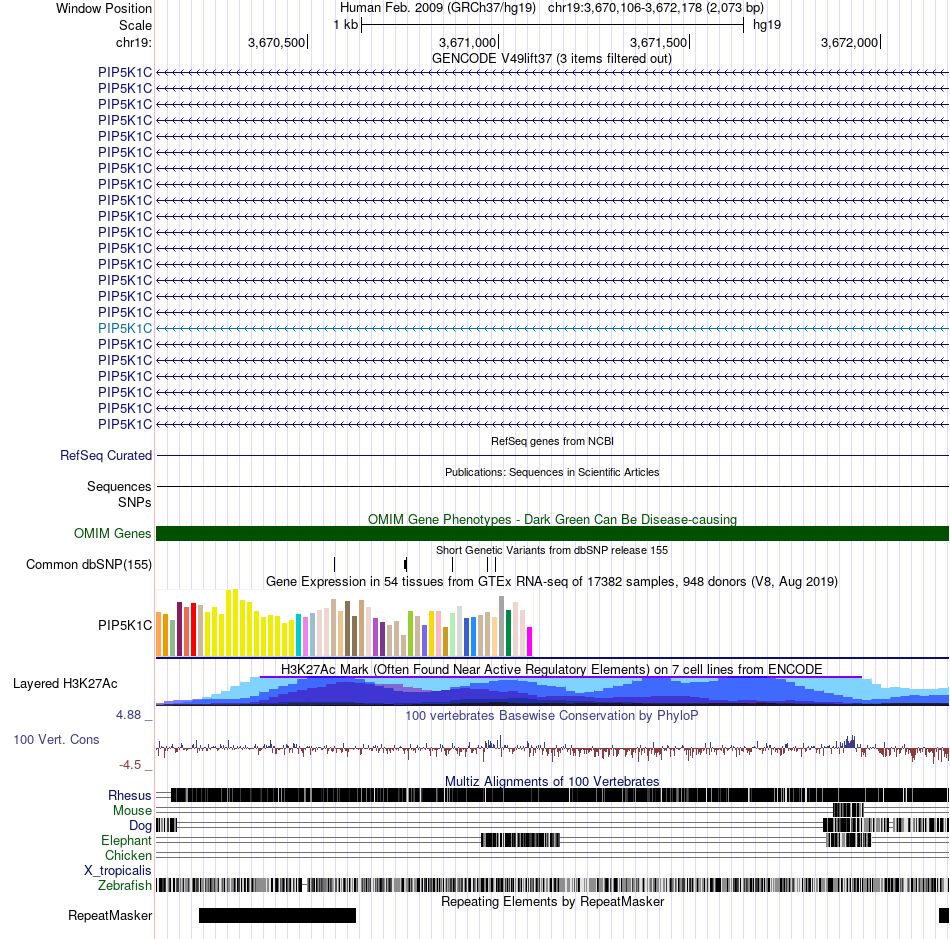Image resolution: width=950 pixels, height=939 pixels.
Task: Open Publications: Sequences in Scientific Articles title
Action: coord(552,472)
